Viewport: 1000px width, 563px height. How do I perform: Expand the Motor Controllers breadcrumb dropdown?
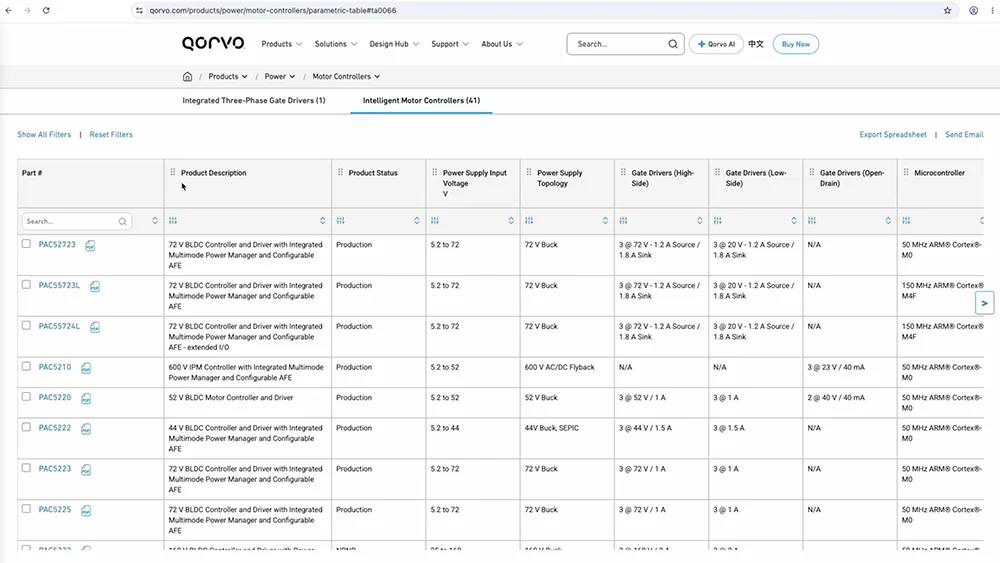pyautogui.click(x=346, y=77)
